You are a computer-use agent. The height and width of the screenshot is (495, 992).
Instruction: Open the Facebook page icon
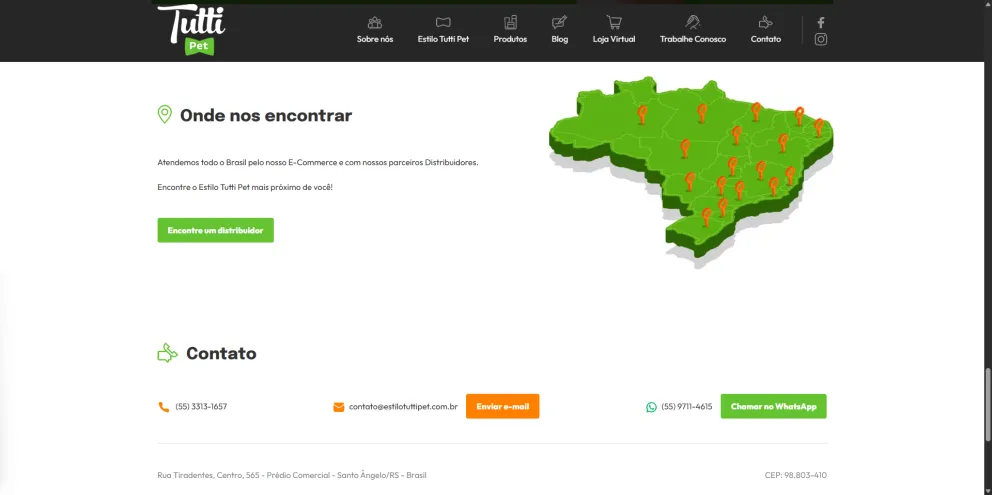(821, 23)
